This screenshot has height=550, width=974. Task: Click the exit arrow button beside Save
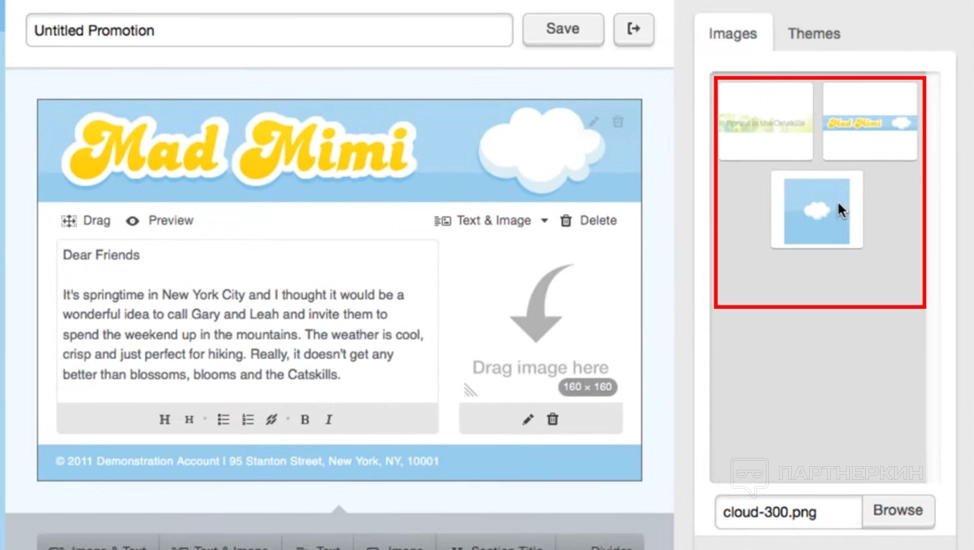tap(634, 29)
